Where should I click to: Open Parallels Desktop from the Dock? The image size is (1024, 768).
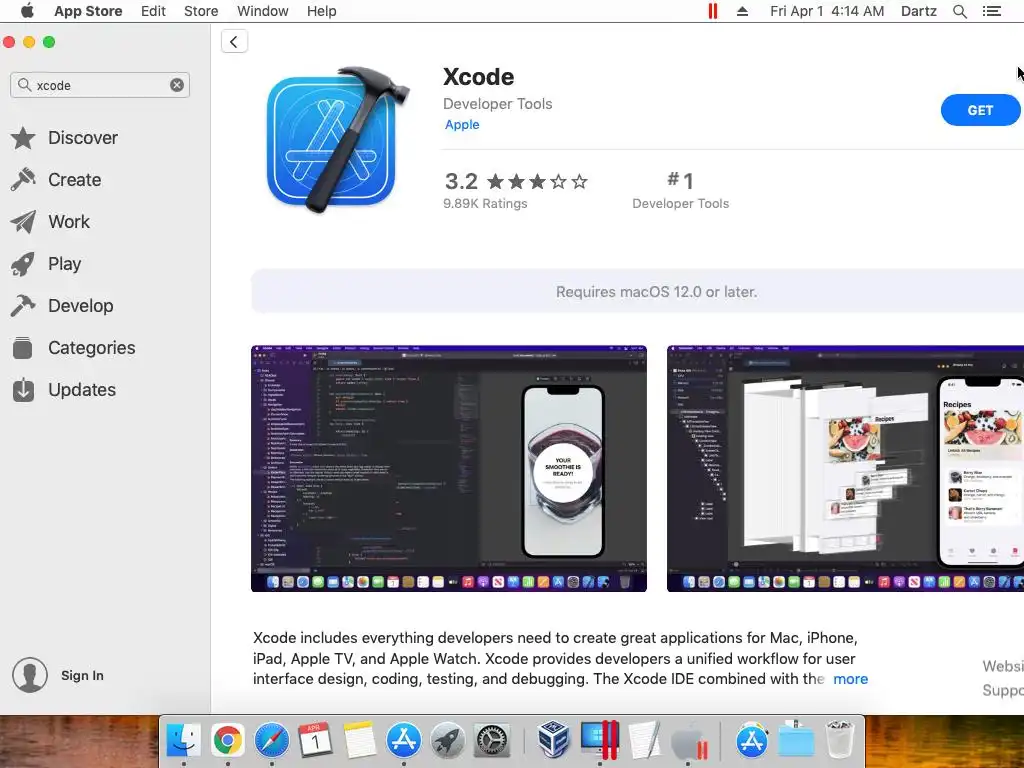coord(599,741)
